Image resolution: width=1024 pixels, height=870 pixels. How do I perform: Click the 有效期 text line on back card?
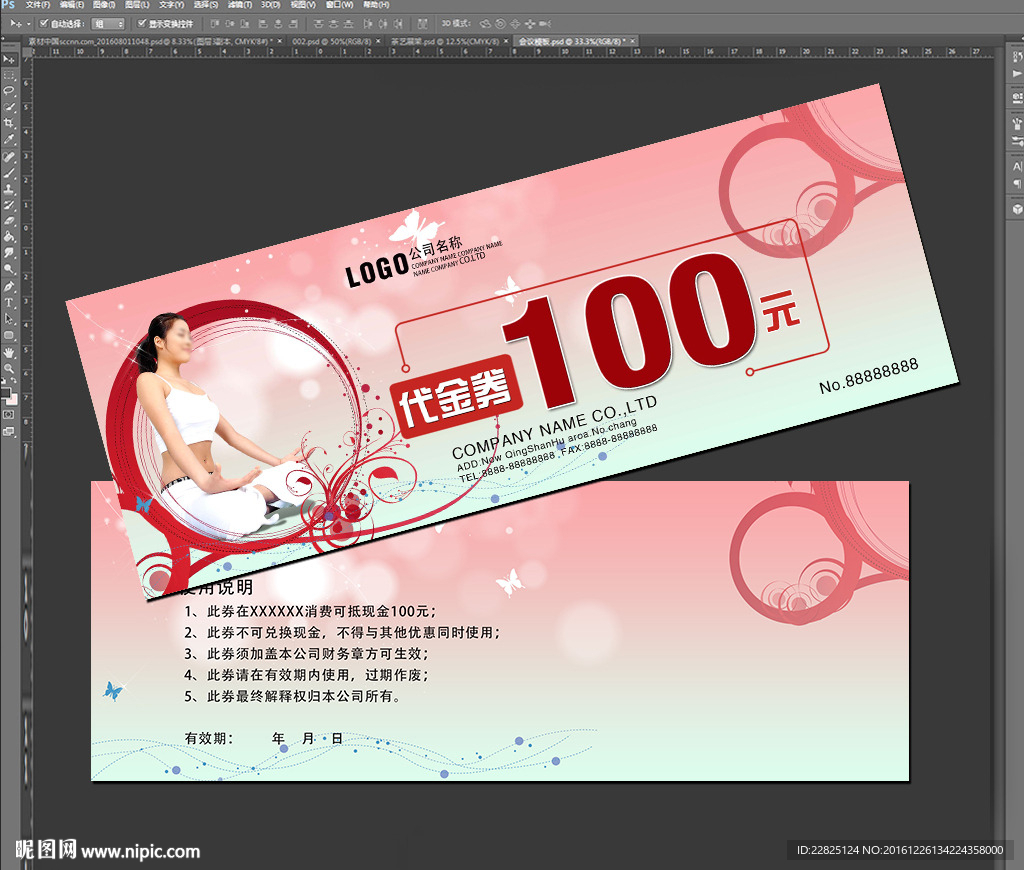coord(264,739)
